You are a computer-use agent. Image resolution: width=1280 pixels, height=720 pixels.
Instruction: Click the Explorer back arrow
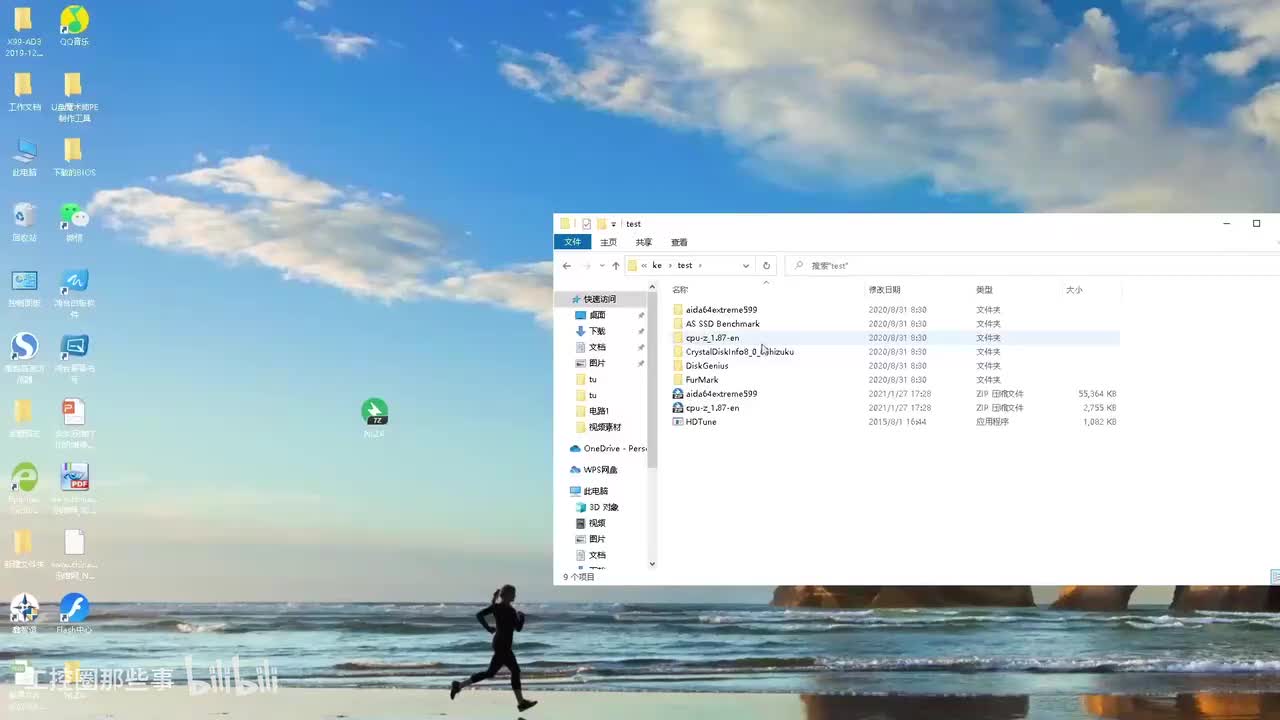tap(567, 266)
